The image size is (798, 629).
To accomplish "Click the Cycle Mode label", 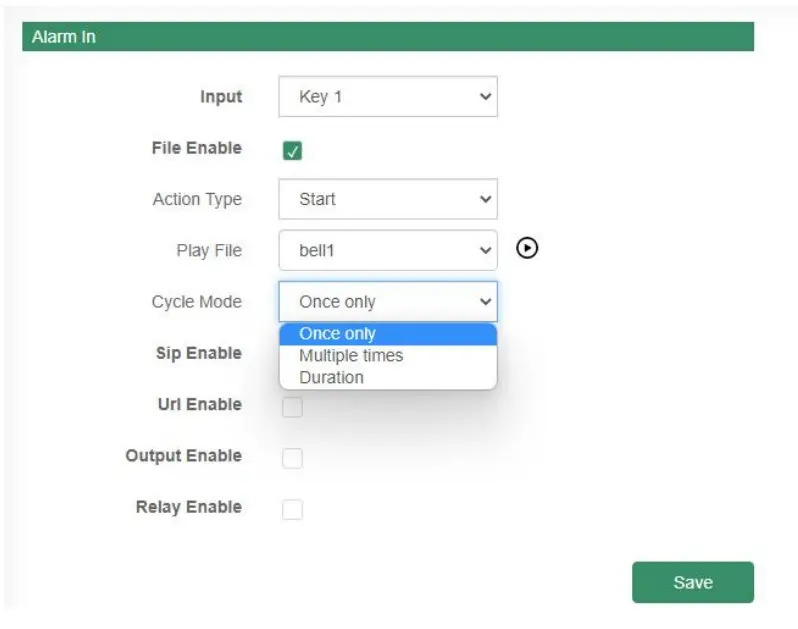I will tap(197, 301).
